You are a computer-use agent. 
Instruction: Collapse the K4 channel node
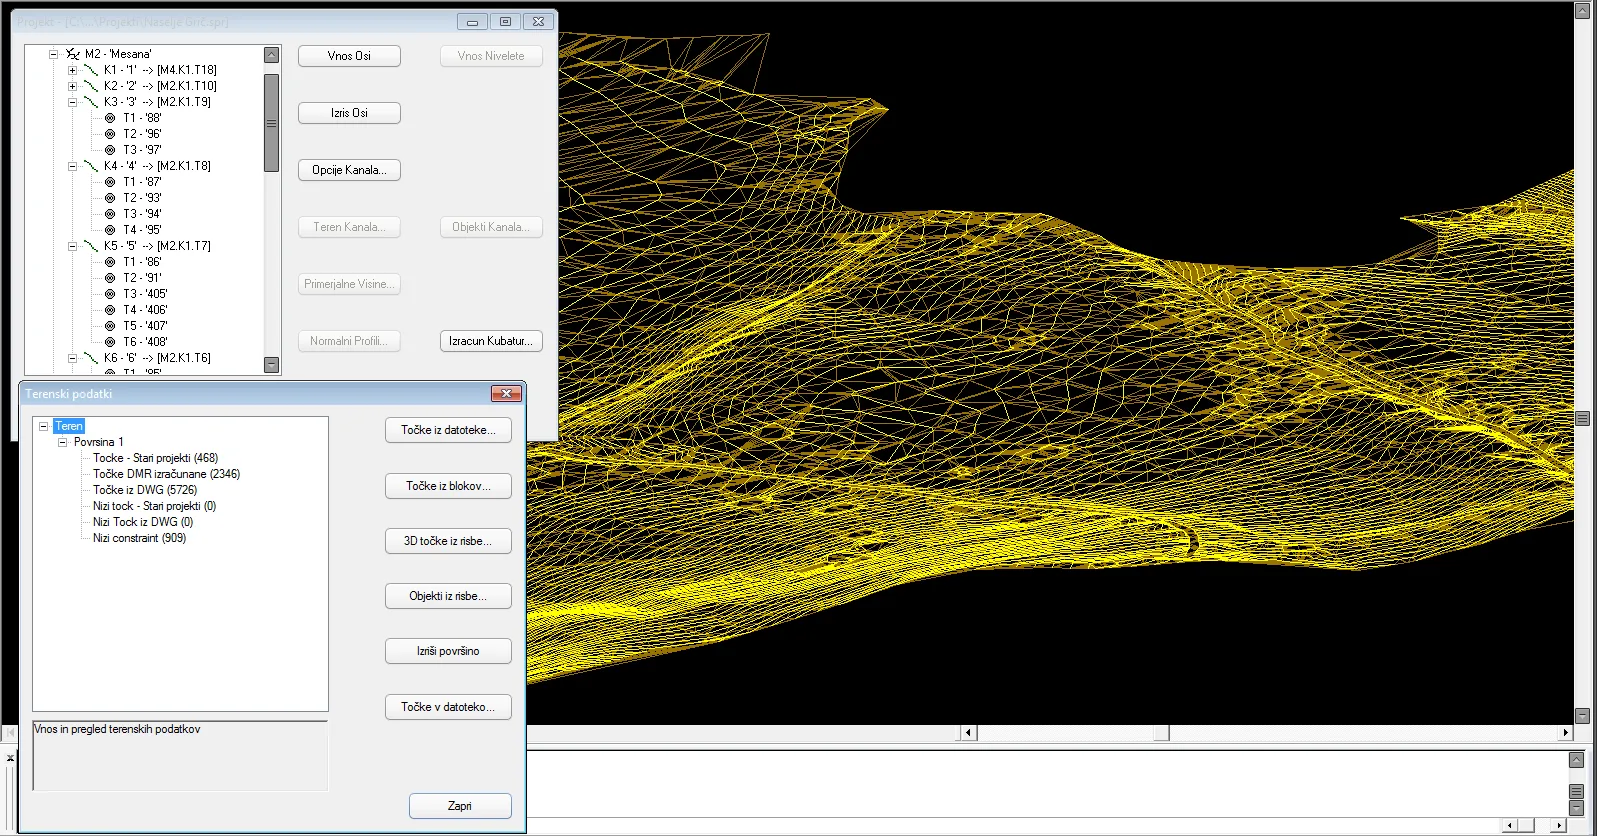click(x=72, y=166)
